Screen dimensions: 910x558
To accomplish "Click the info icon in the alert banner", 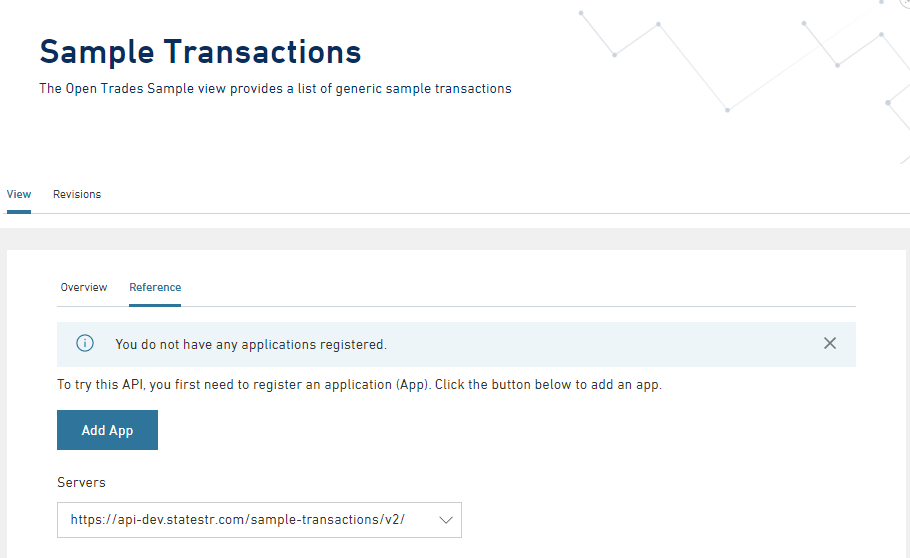I will [x=85, y=344].
